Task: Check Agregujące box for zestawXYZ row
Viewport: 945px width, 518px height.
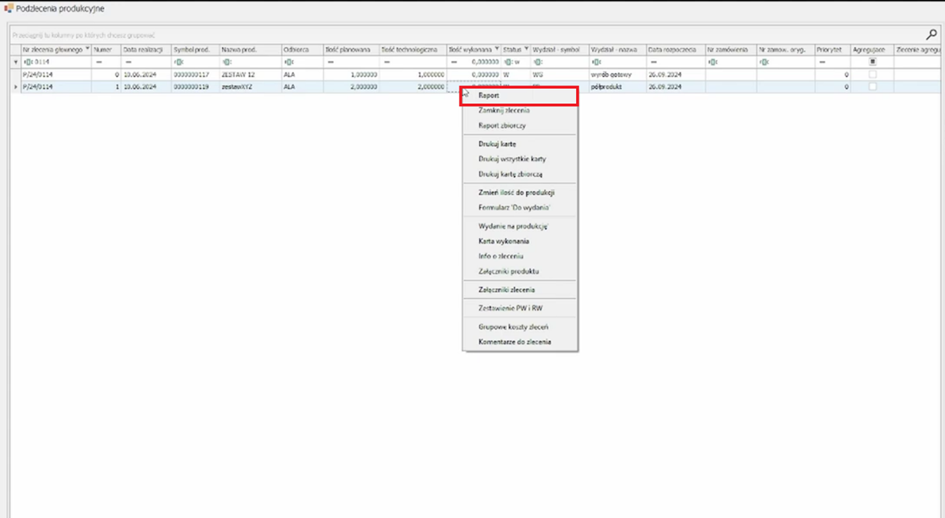Action: tap(872, 87)
